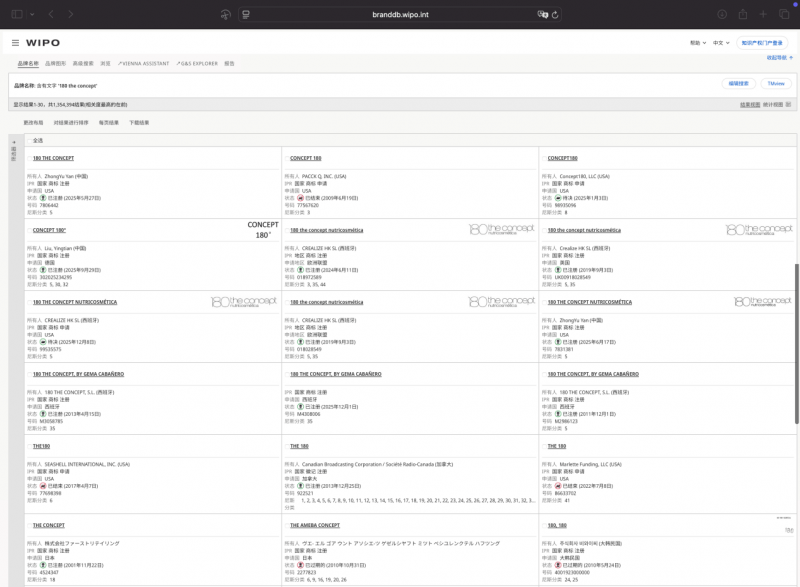Open the G&S EXPLORER tab

point(196,63)
